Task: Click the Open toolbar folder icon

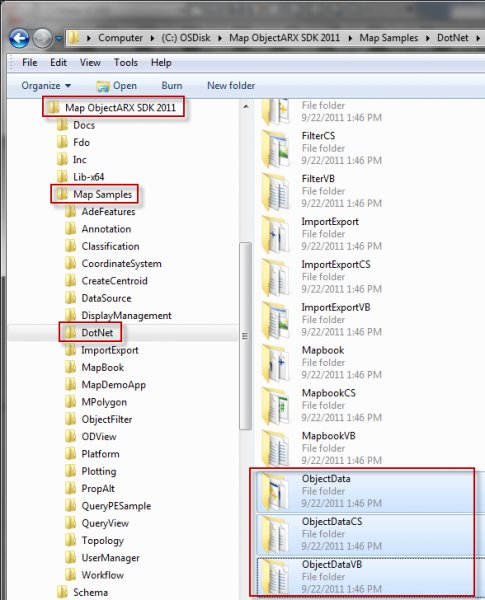Action: click(103, 86)
